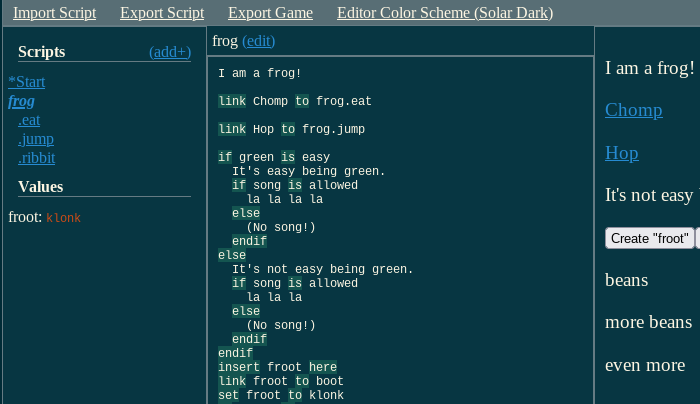Change Editor Color Scheme (Solar Dark)
The height and width of the screenshot is (404, 700).
445,13
